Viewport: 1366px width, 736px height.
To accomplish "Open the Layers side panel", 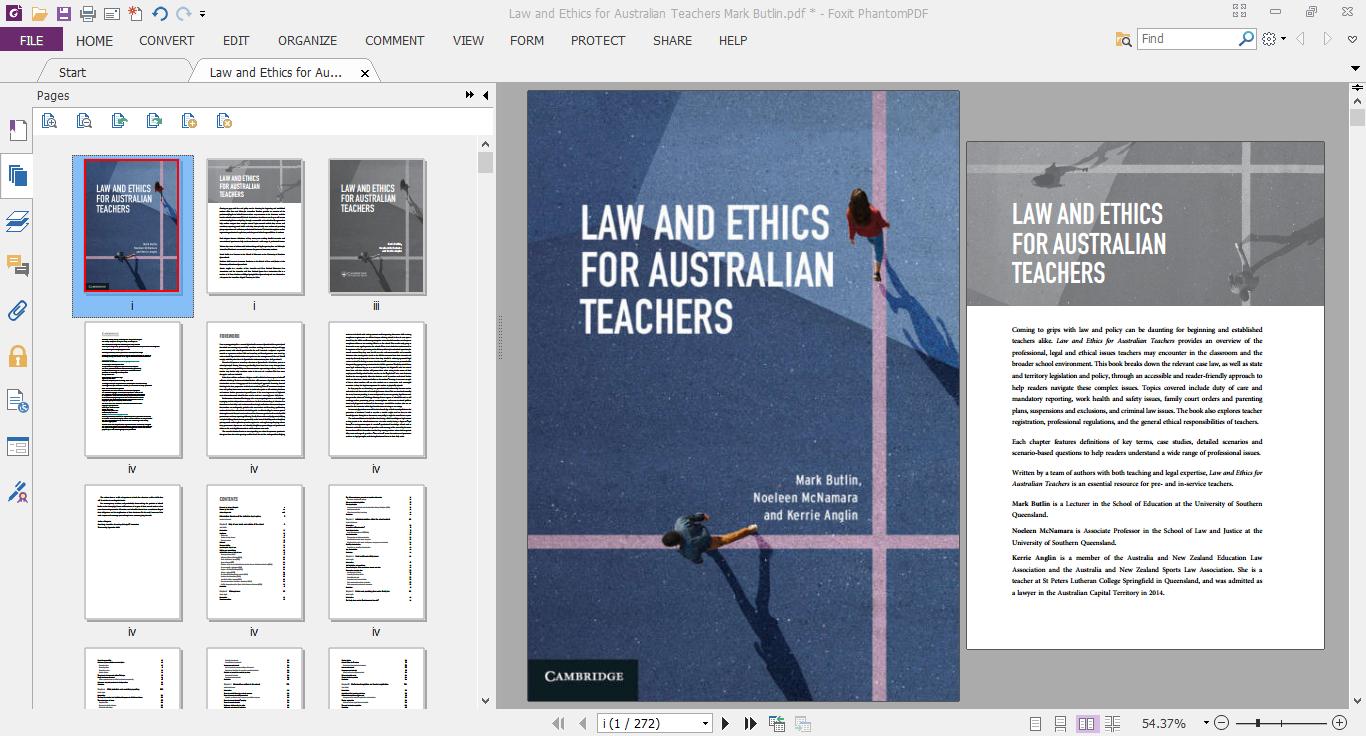I will (17, 221).
